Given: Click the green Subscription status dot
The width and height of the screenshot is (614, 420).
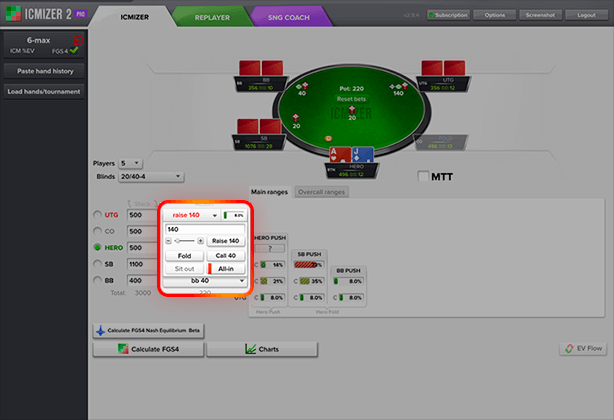Looking at the screenshot, I should (x=432, y=15).
